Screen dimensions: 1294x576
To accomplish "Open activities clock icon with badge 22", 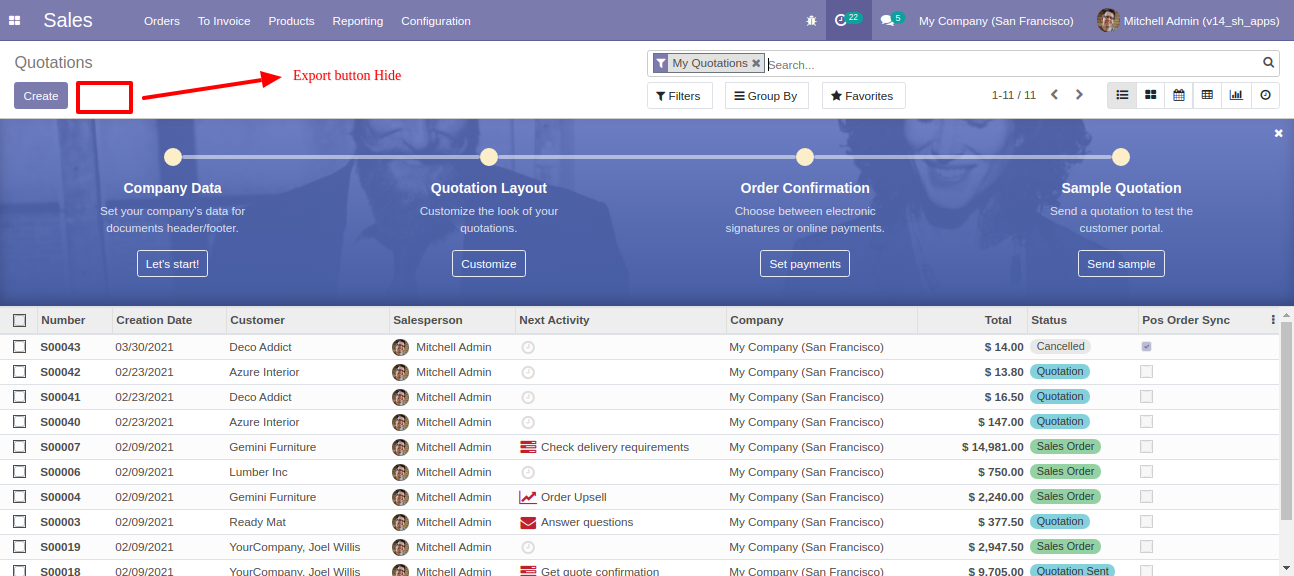I will click(848, 20).
